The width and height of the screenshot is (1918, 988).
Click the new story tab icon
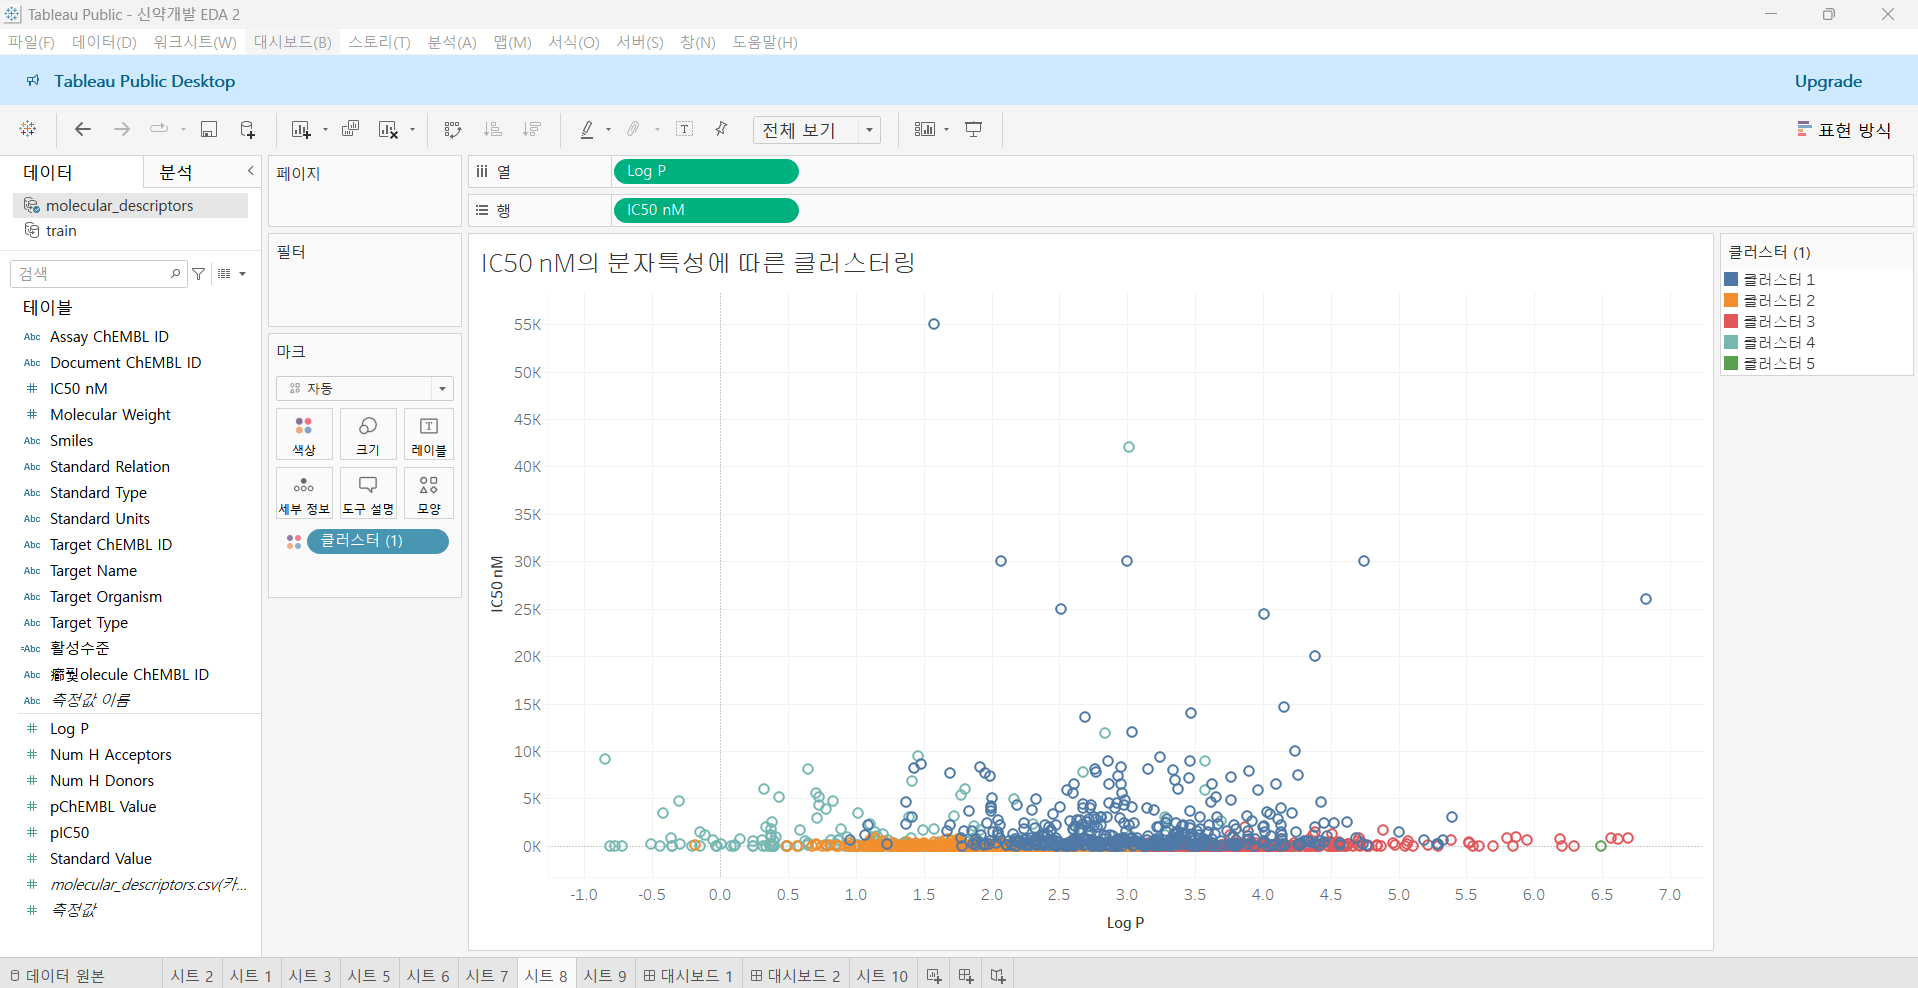(998, 975)
